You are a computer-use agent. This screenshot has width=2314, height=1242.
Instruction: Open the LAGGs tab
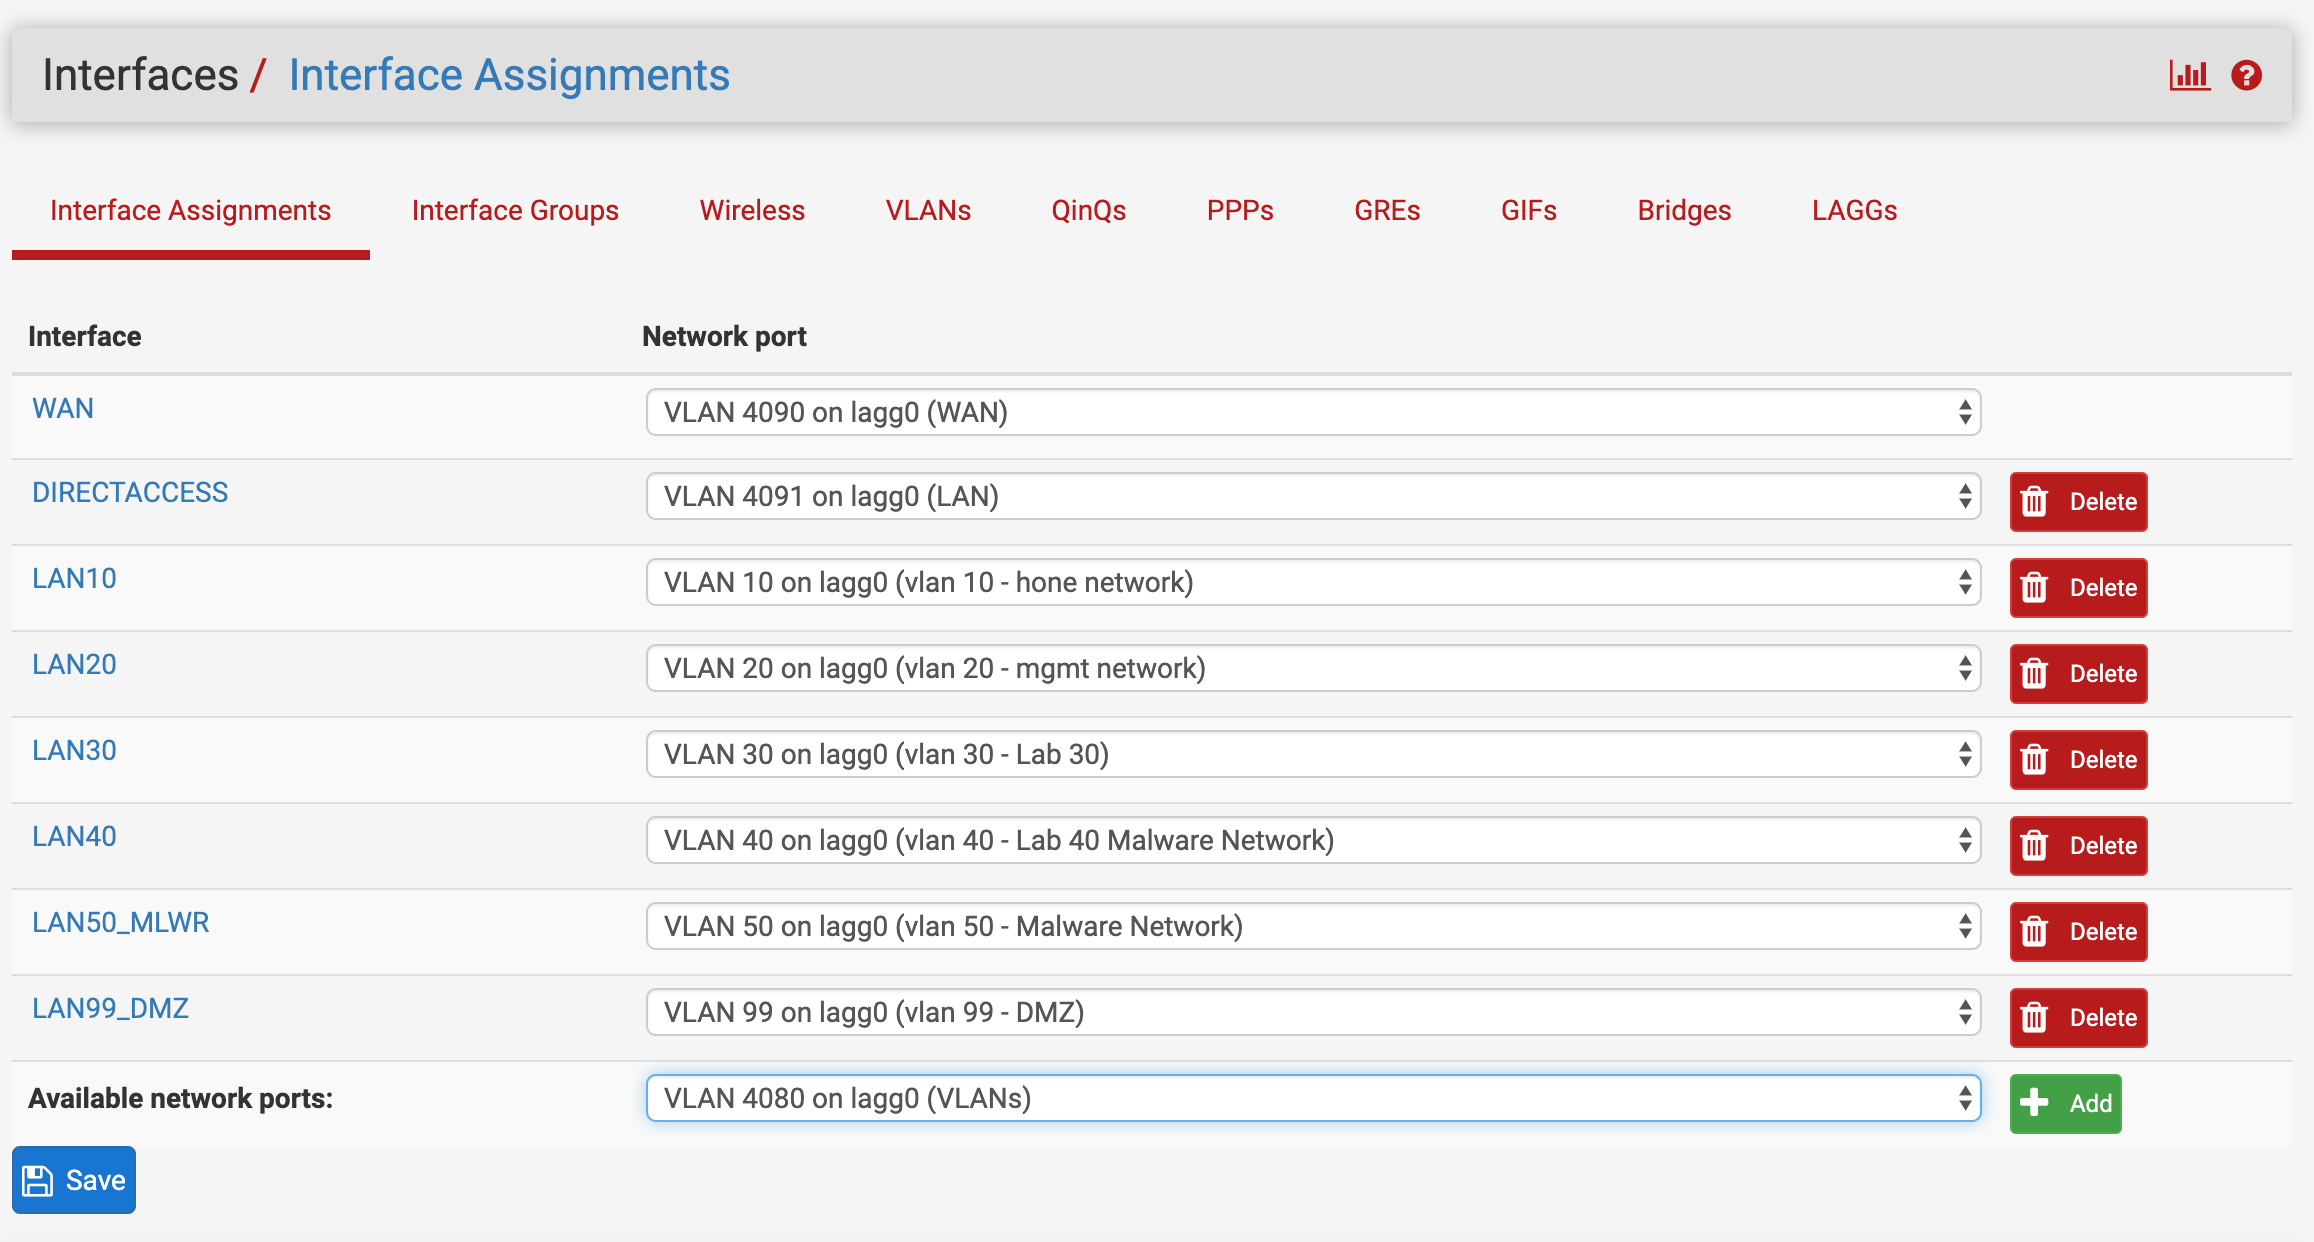tap(1854, 210)
